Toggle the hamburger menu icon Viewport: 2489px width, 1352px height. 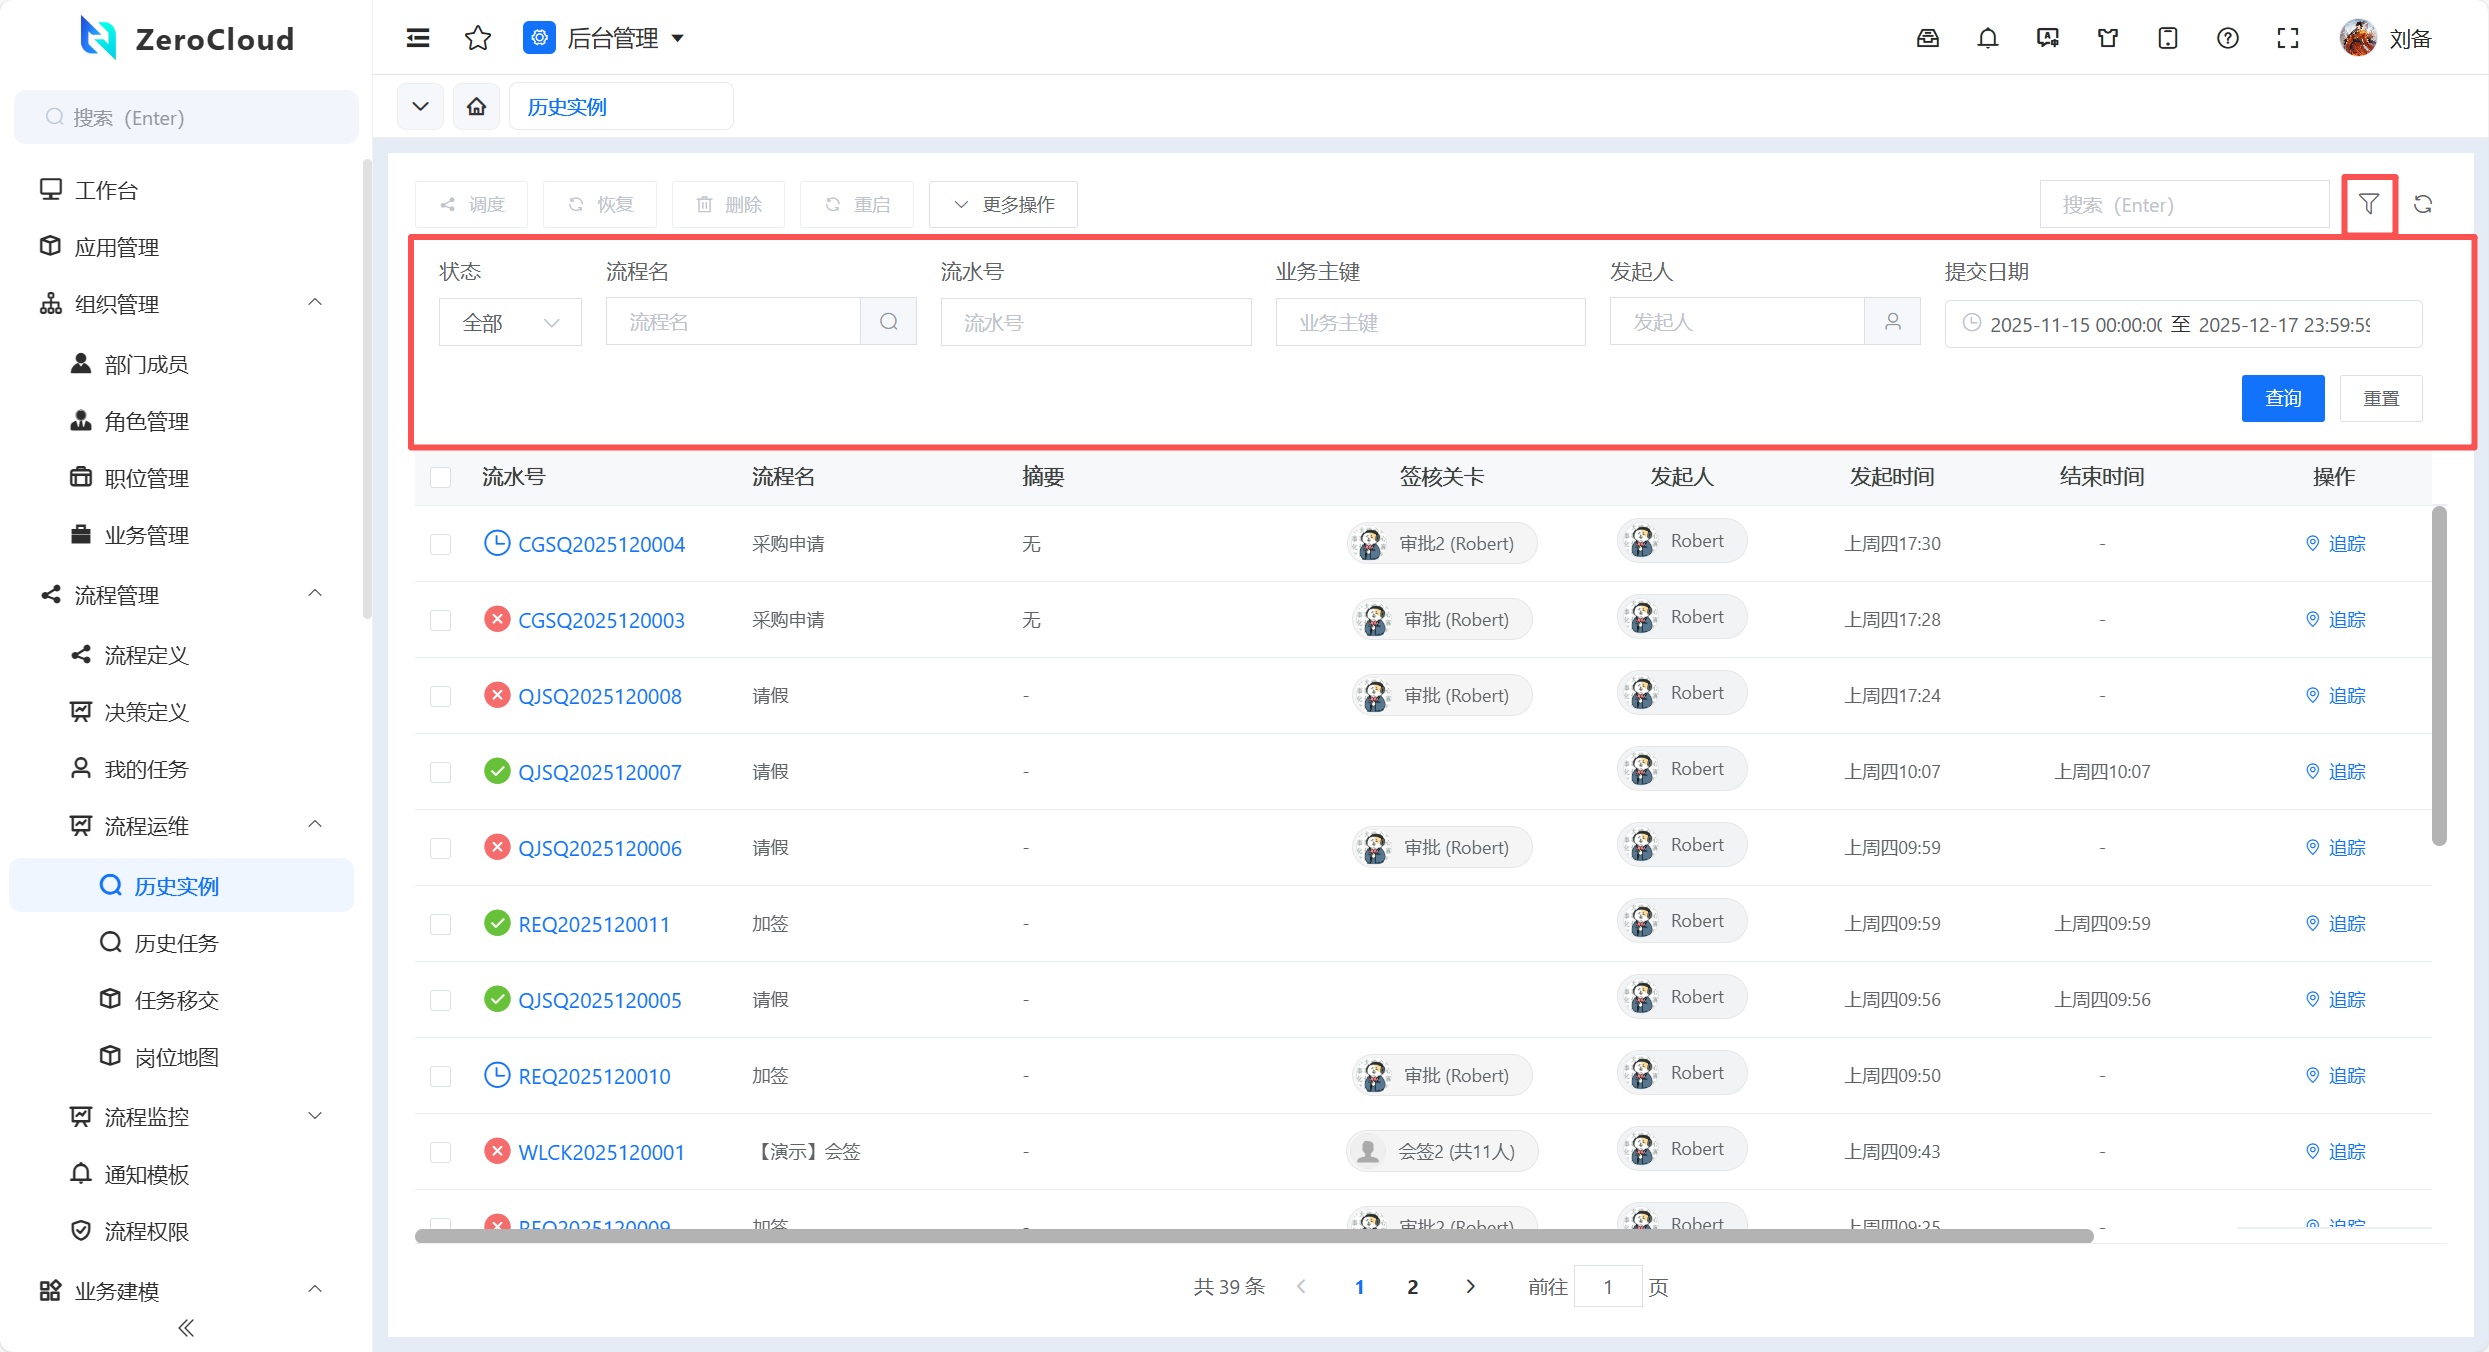418,38
